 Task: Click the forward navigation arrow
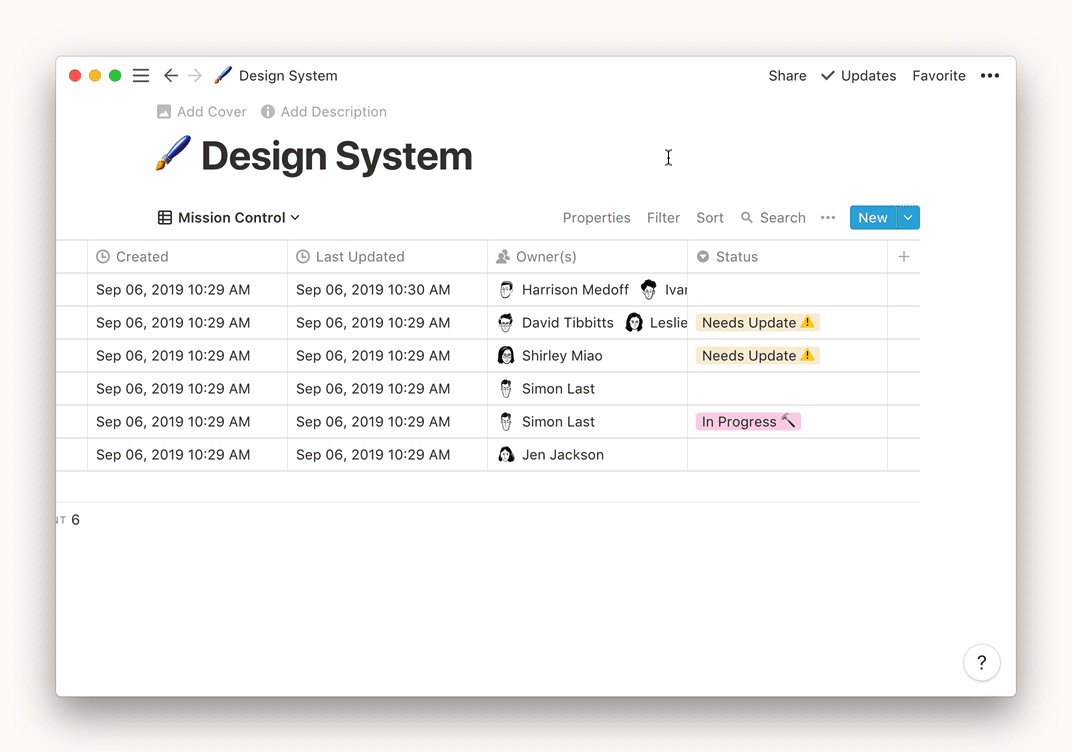195,76
